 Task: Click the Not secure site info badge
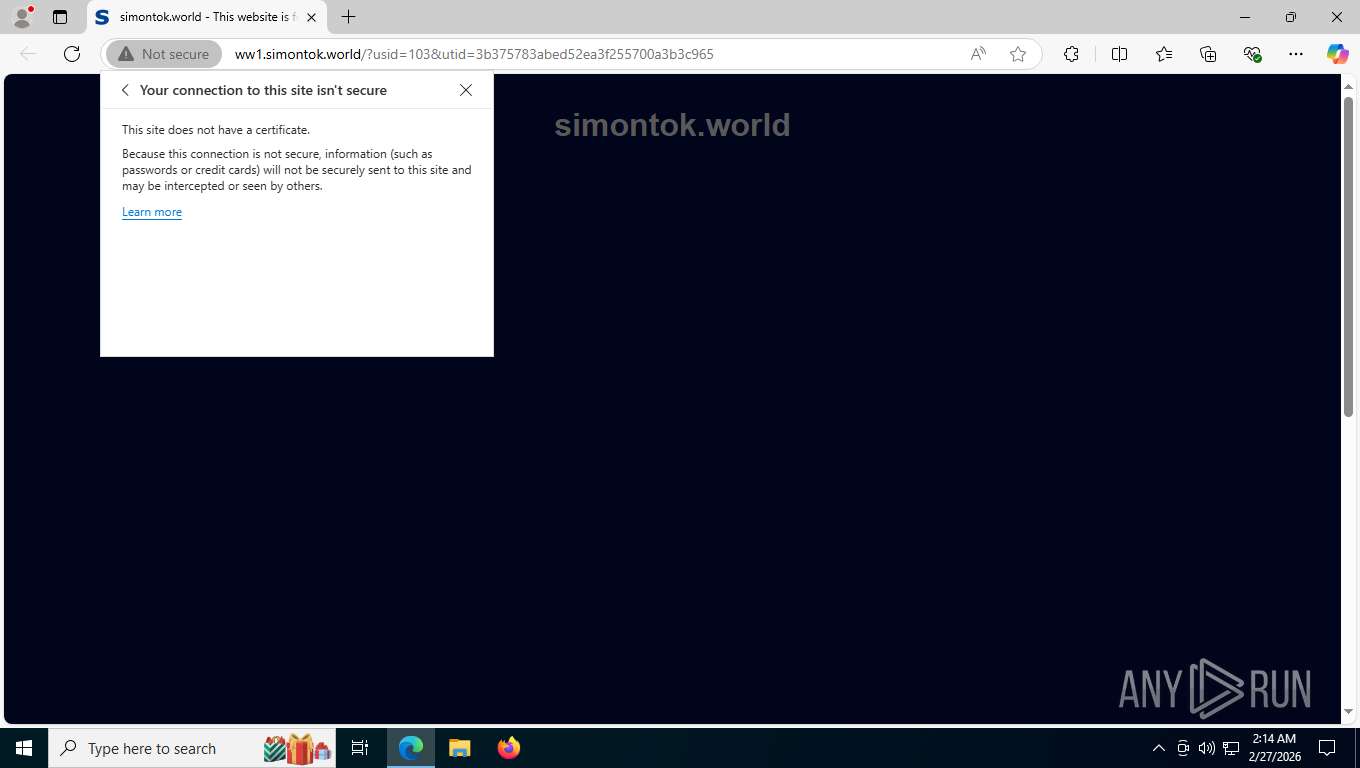point(164,54)
